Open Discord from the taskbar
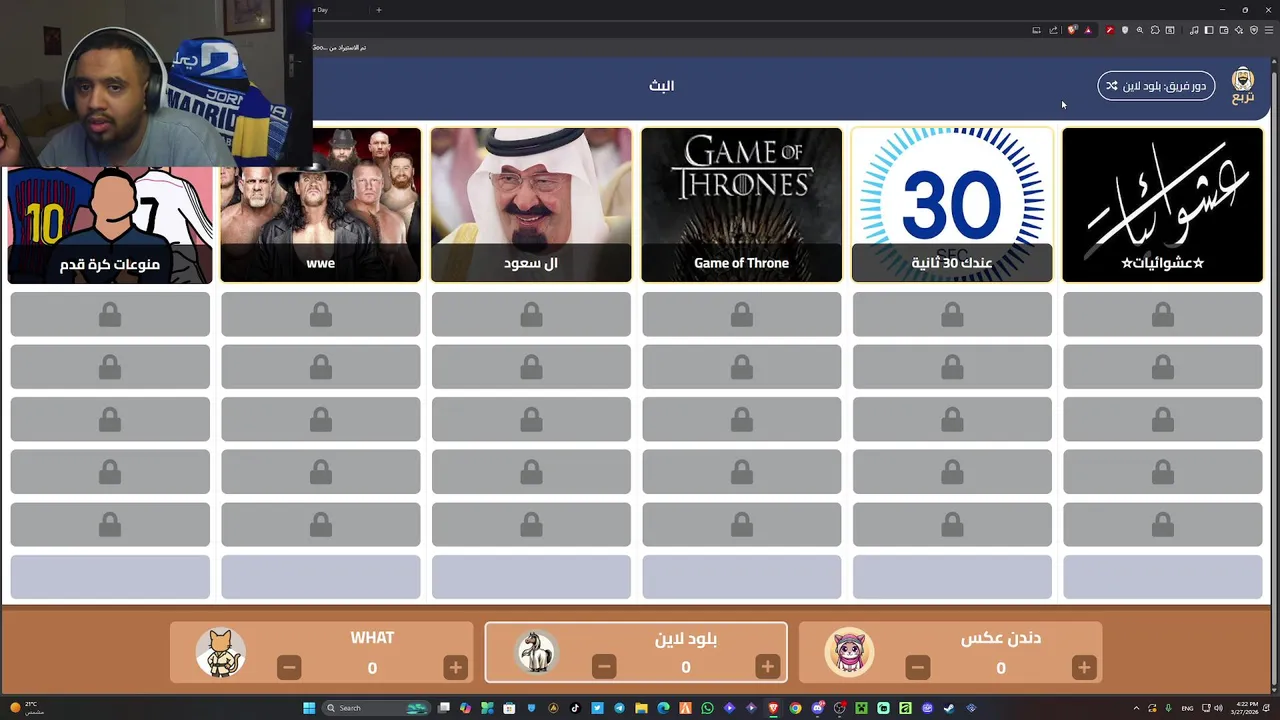The width and height of the screenshot is (1280, 720). pos(817,708)
